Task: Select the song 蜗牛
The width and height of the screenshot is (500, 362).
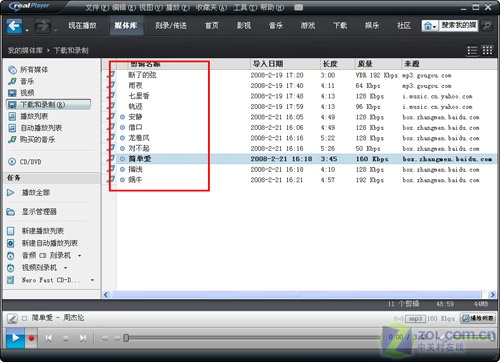Action: 135,180
